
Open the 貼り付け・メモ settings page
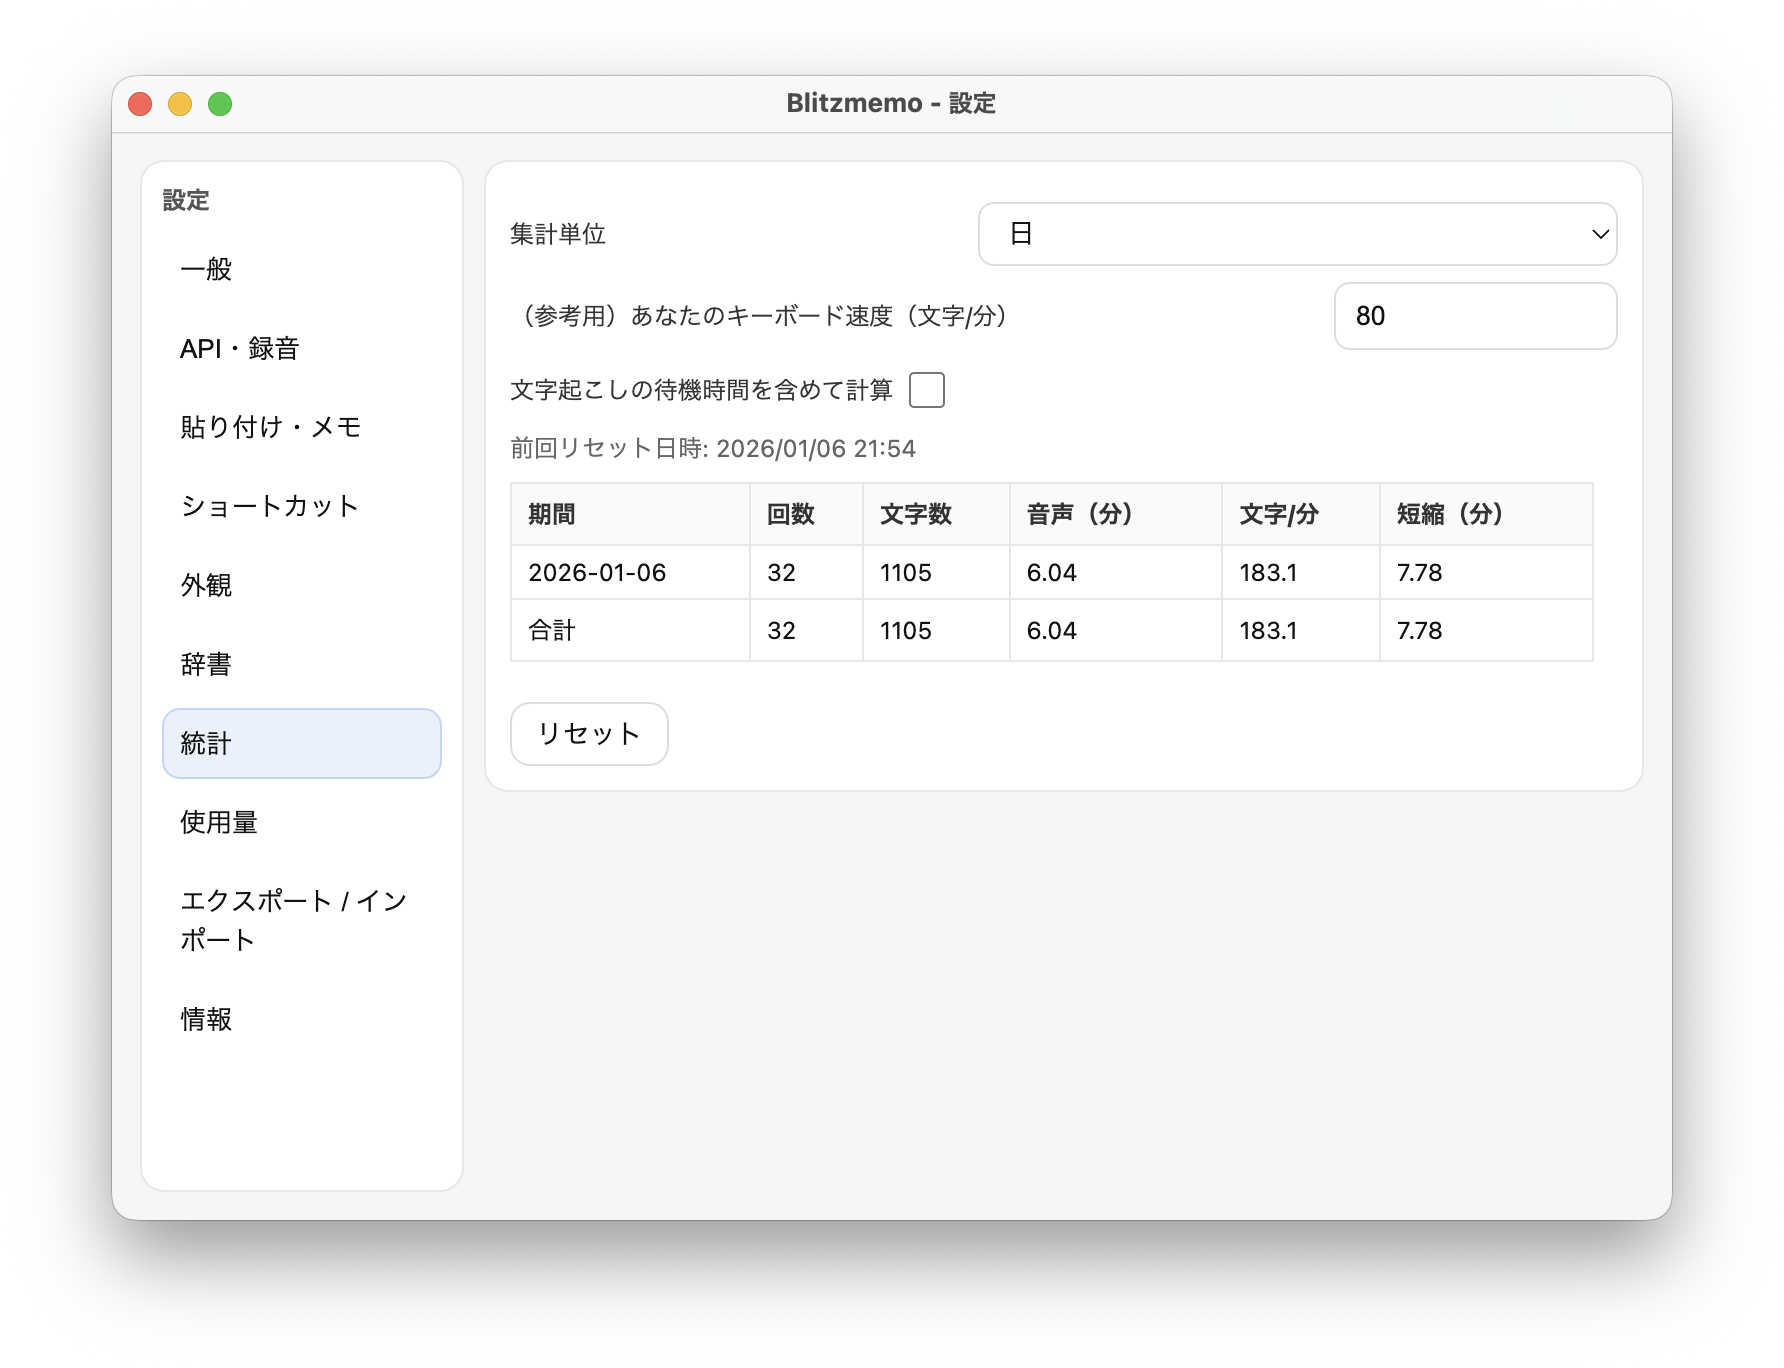click(270, 427)
